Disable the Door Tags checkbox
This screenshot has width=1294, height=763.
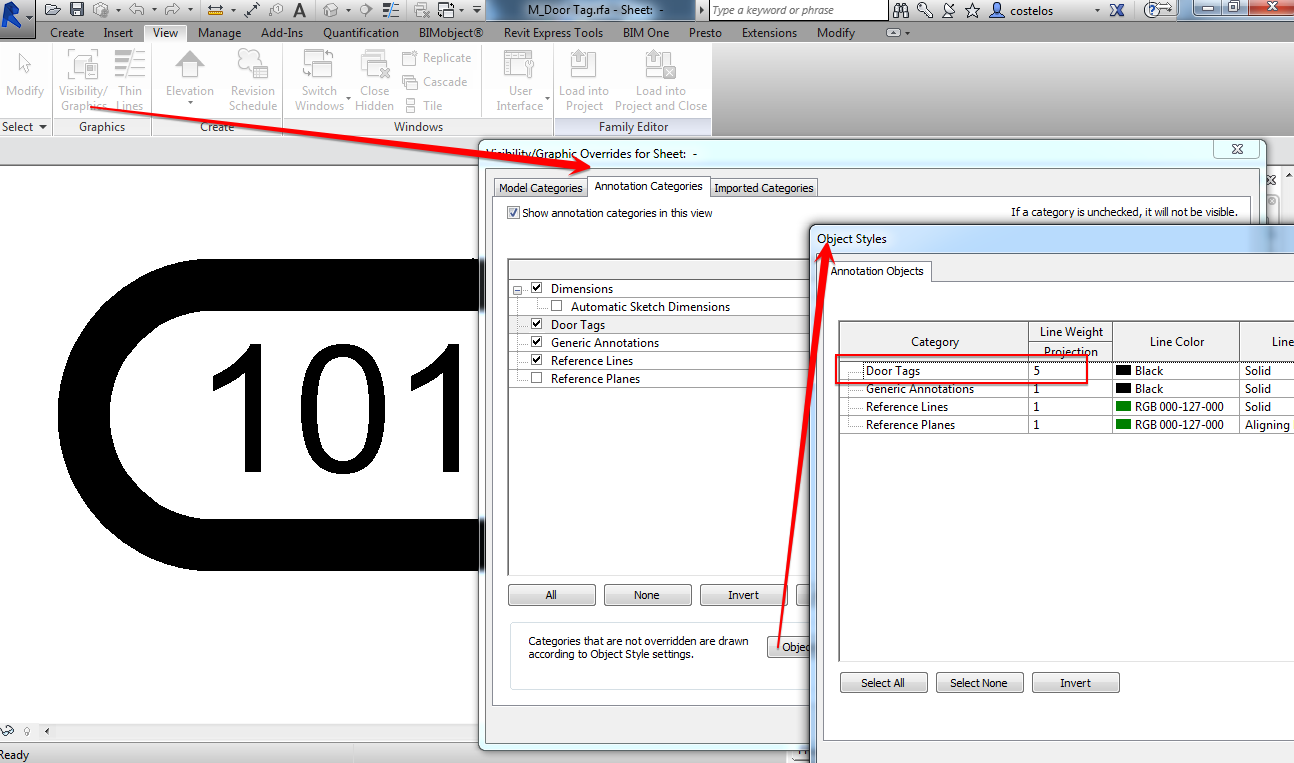click(537, 324)
